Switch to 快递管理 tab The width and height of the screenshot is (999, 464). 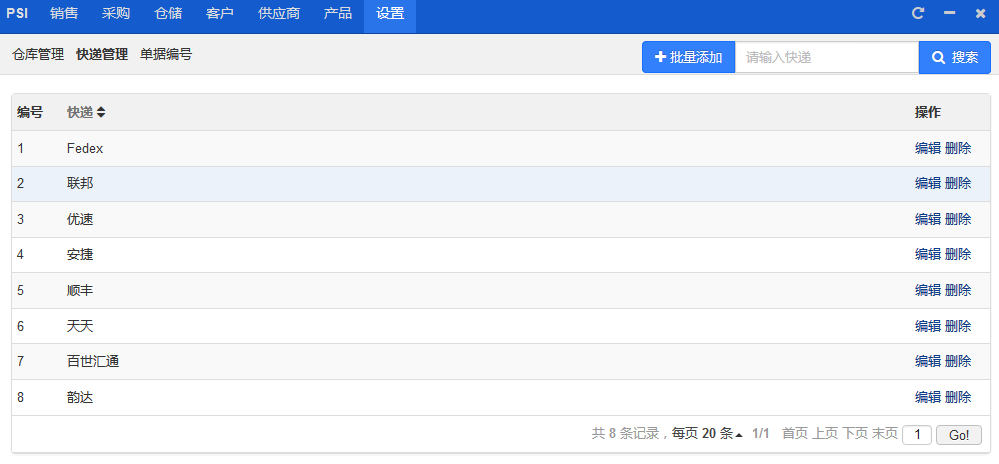pyautogui.click(x=102, y=55)
